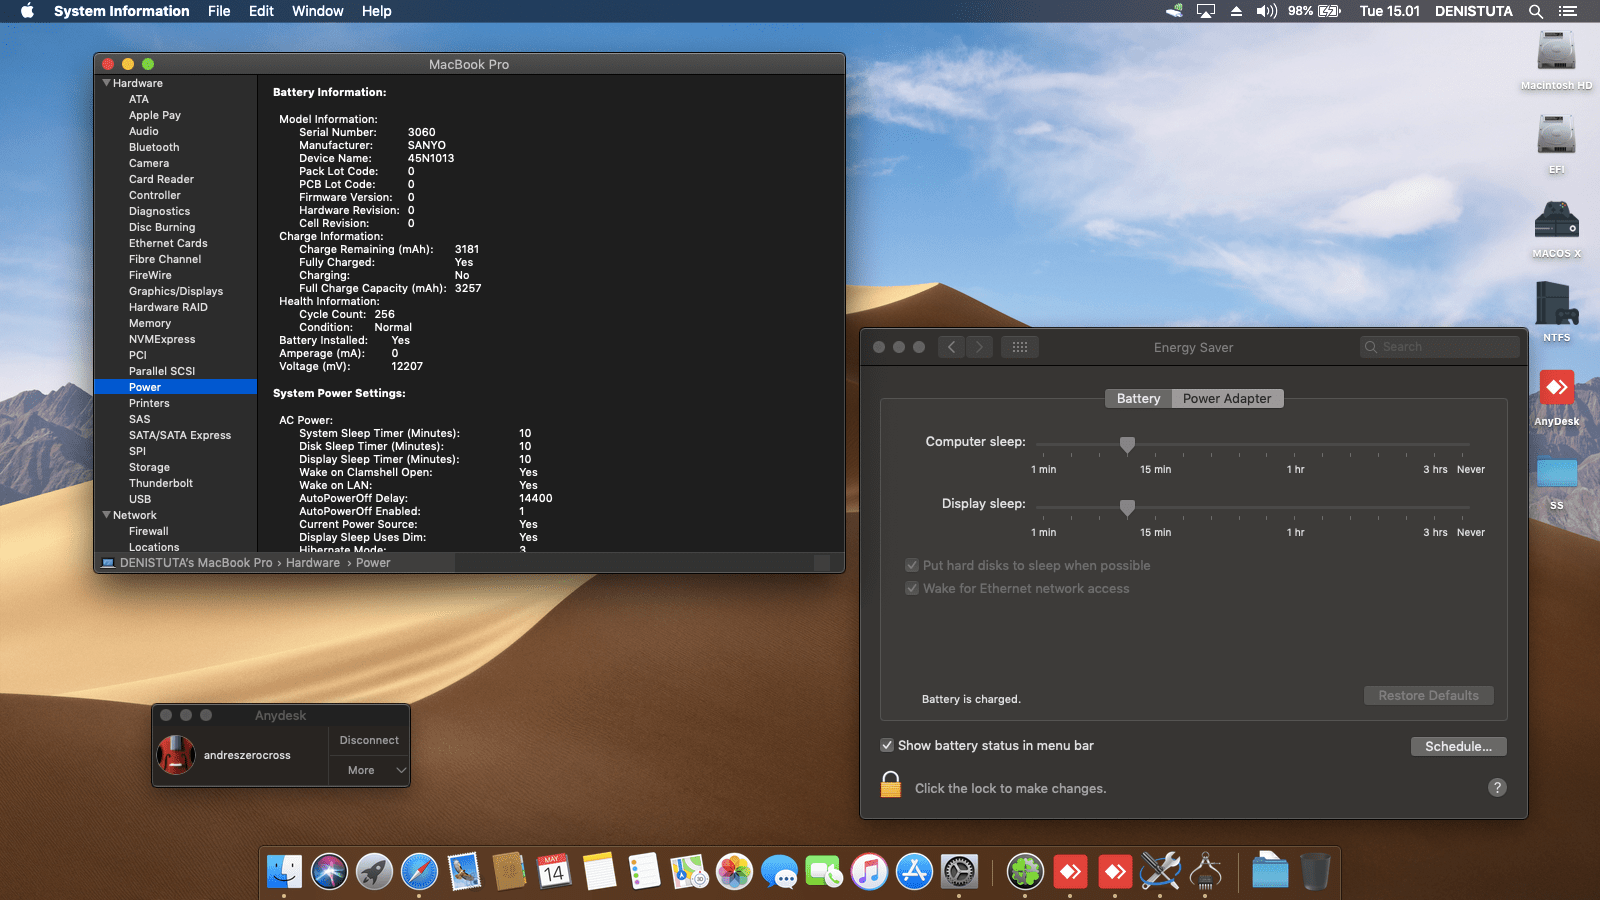Open System Information caliper icon in Dock
1600x900 pixels.
(x=1205, y=872)
